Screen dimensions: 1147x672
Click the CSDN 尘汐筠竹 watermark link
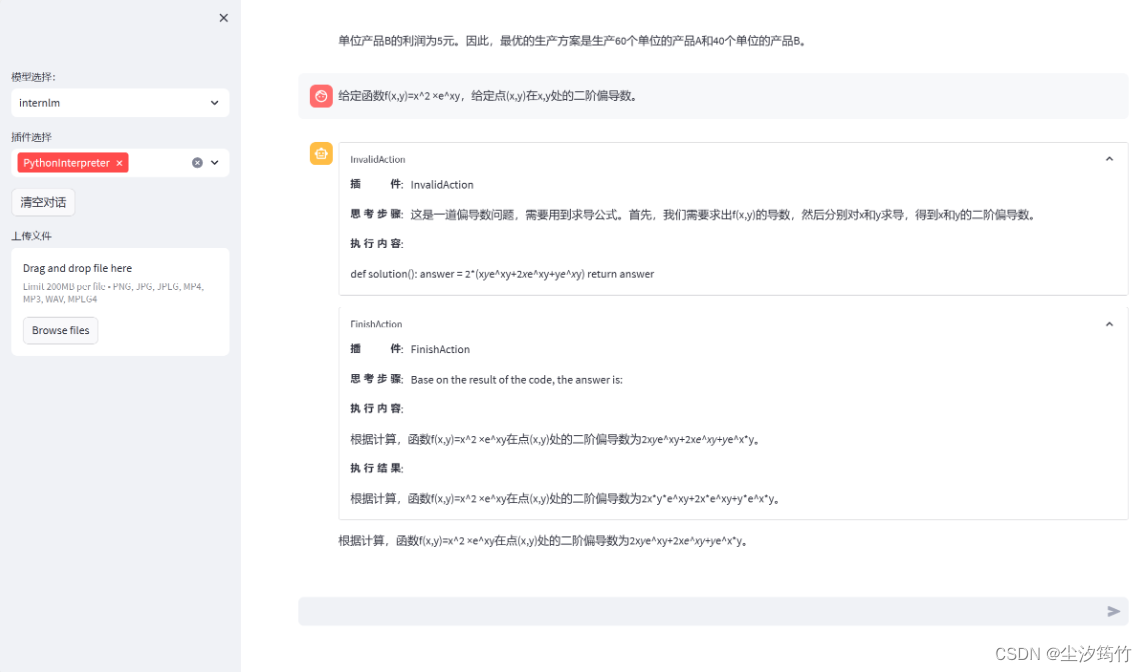click(x=1064, y=653)
